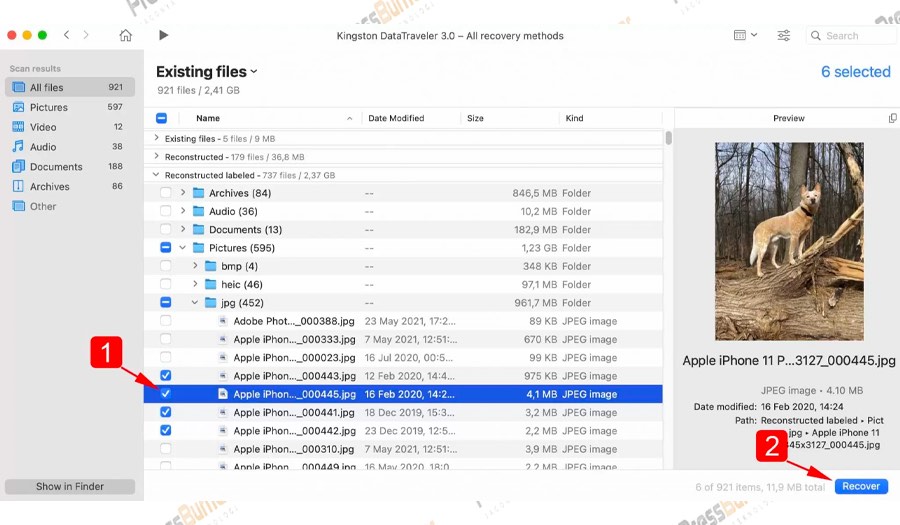
Task: Open the view mode dropdown
Action: (745, 36)
